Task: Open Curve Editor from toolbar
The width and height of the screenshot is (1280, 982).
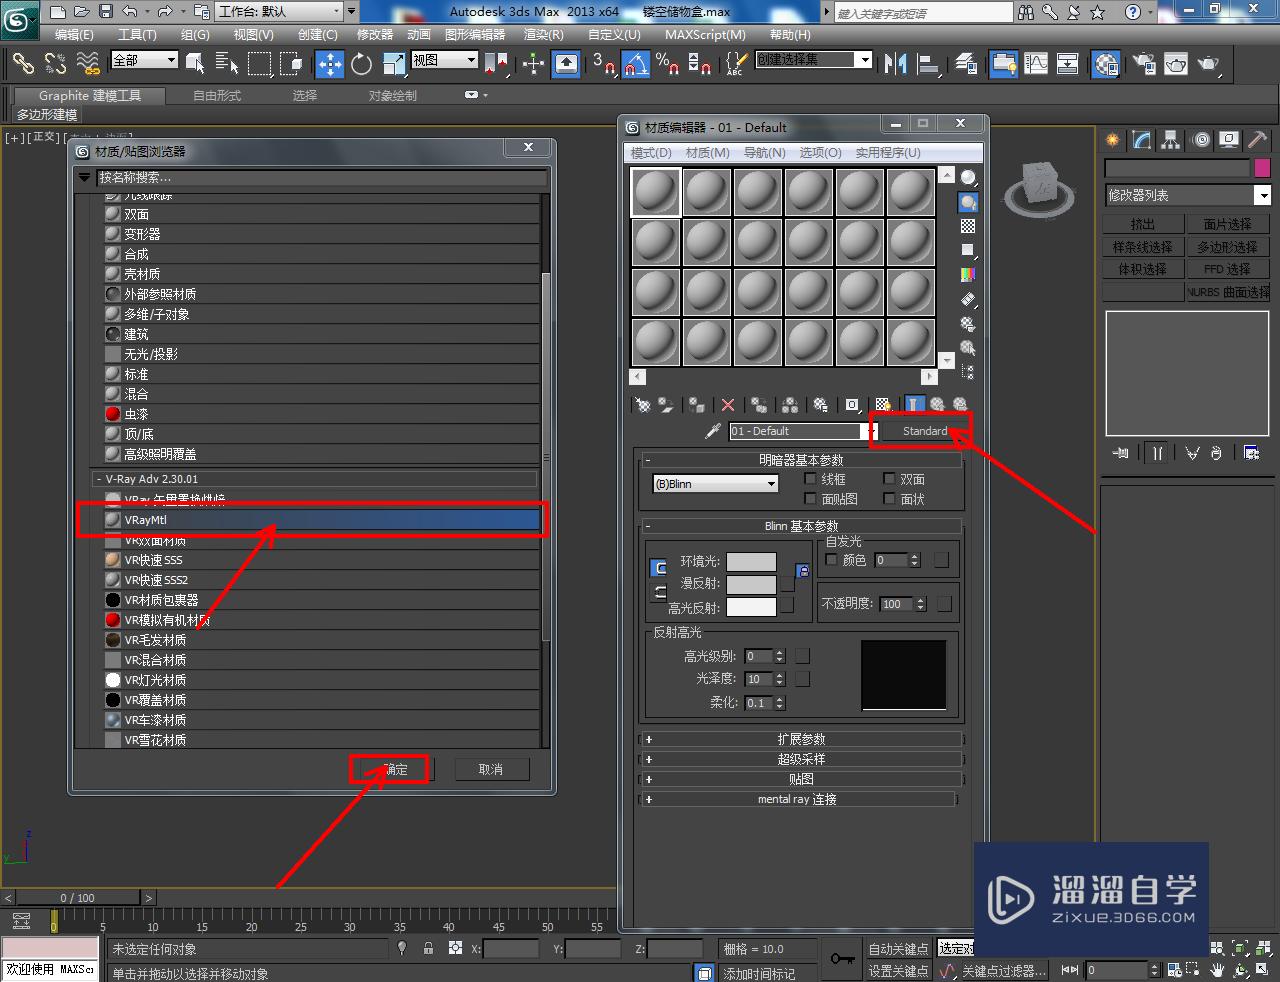Action: [x=1036, y=64]
